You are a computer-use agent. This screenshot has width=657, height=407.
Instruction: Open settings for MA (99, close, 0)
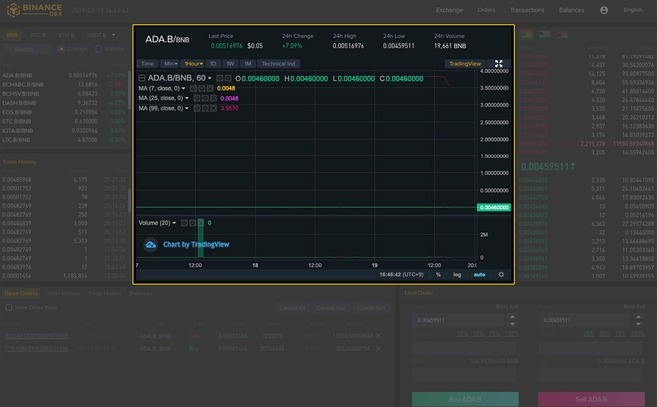205,108
